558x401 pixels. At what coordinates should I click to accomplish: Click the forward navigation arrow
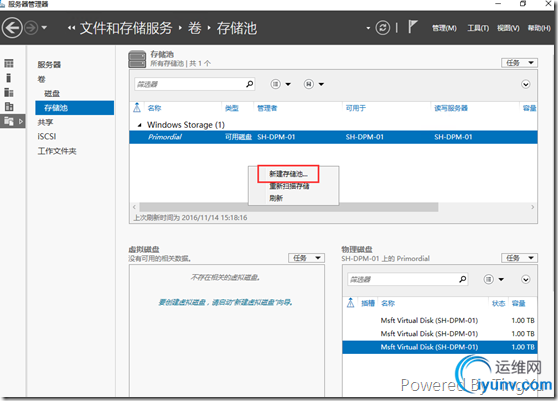pyautogui.click(x=31, y=28)
